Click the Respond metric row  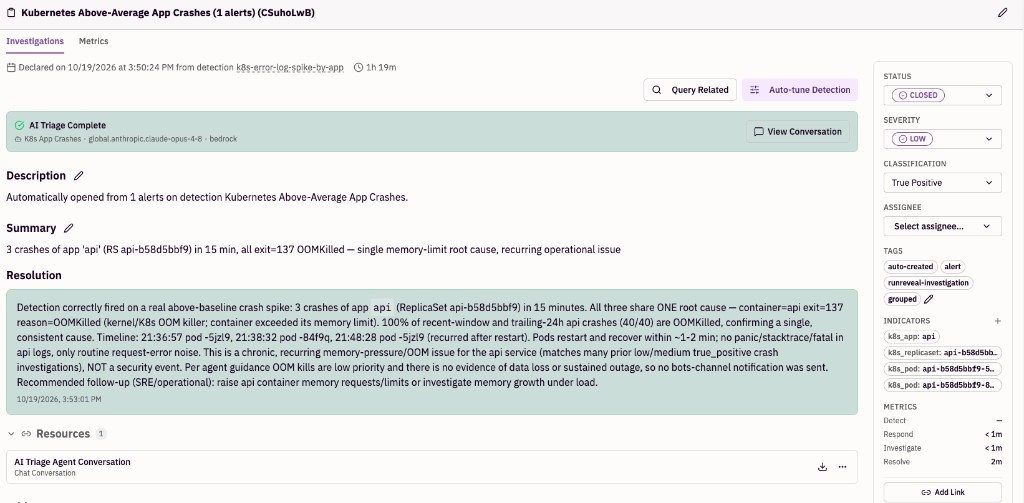942,434
